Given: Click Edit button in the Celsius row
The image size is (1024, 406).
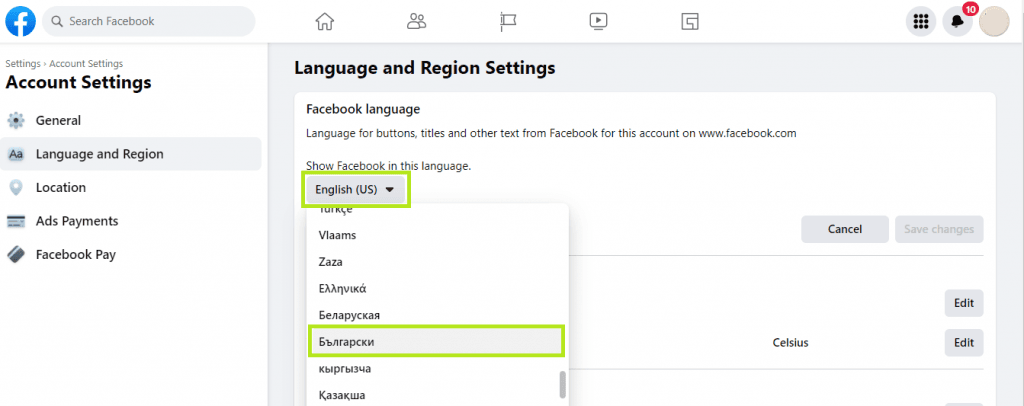Looking at the screenshot, I should click(x=964, y=342).
